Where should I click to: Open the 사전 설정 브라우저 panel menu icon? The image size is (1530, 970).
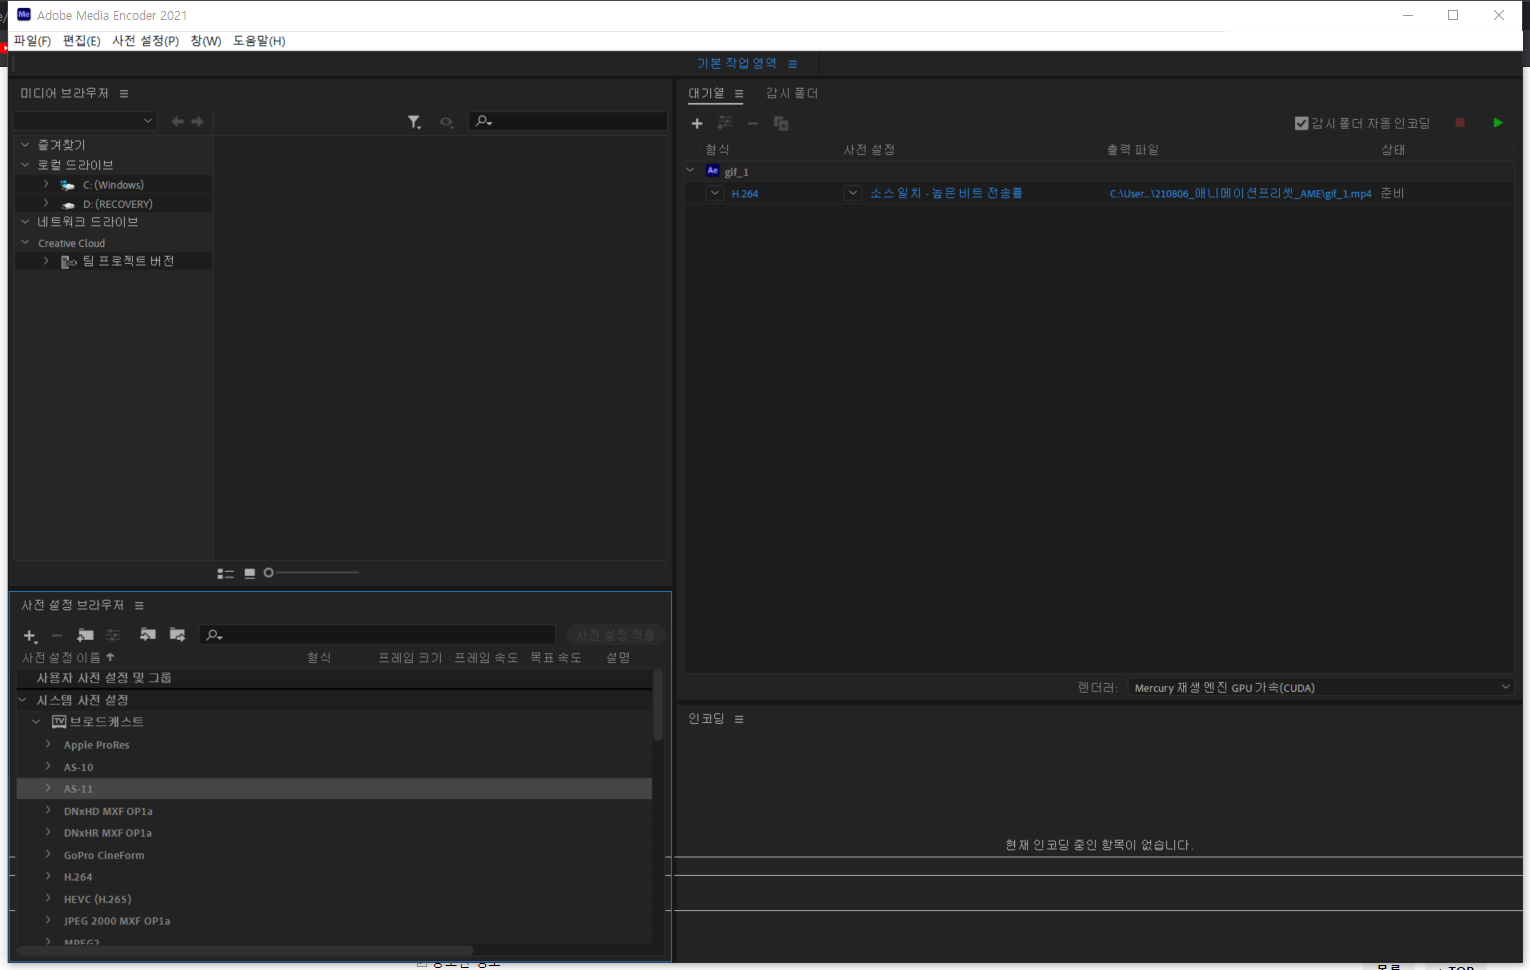click(x=139, y=605)
